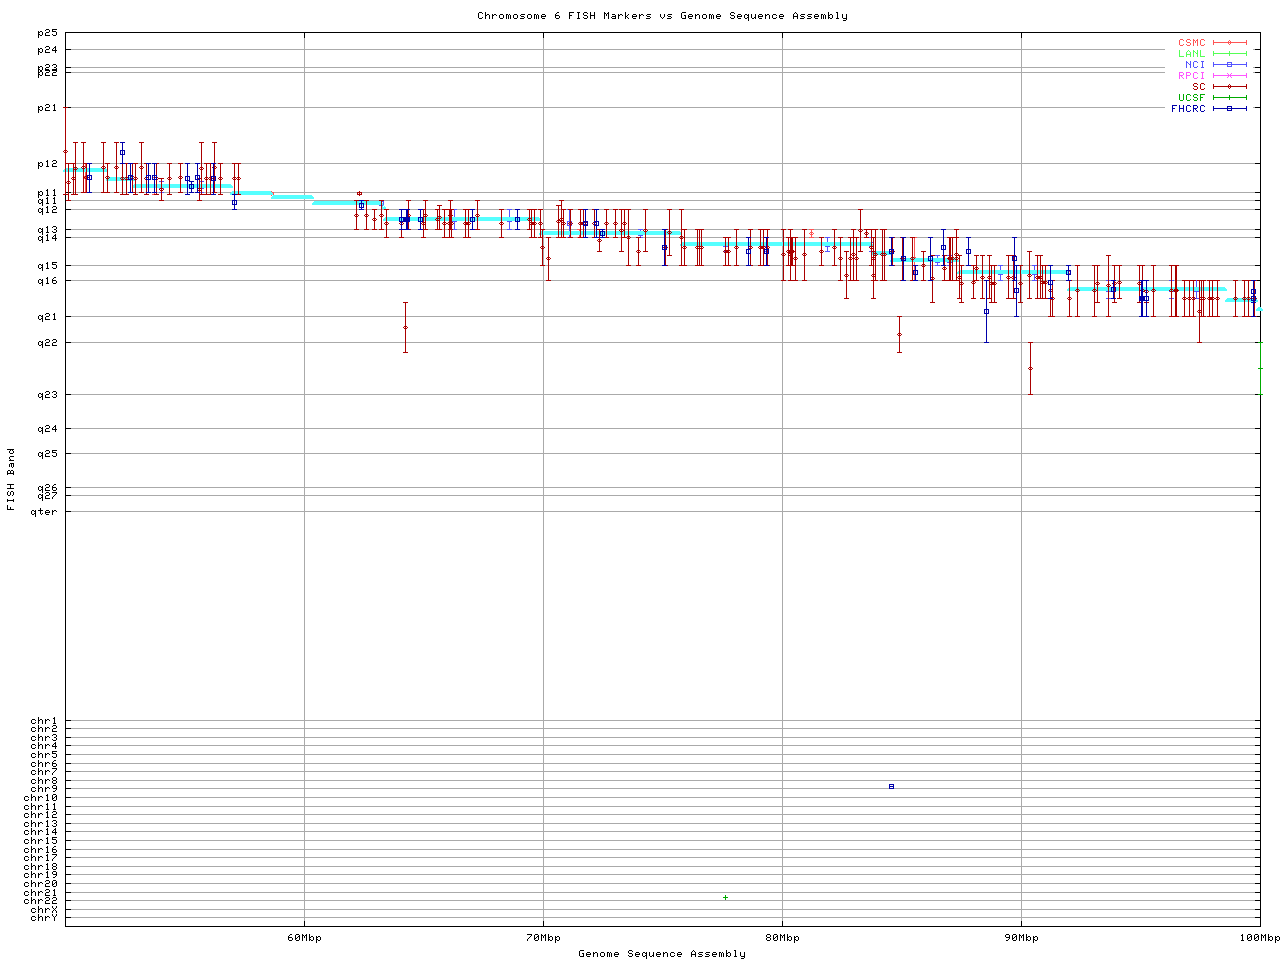Click the CSMC legend marker sample
This screenshot has height=960, width=1280.
click(1230, 43)
